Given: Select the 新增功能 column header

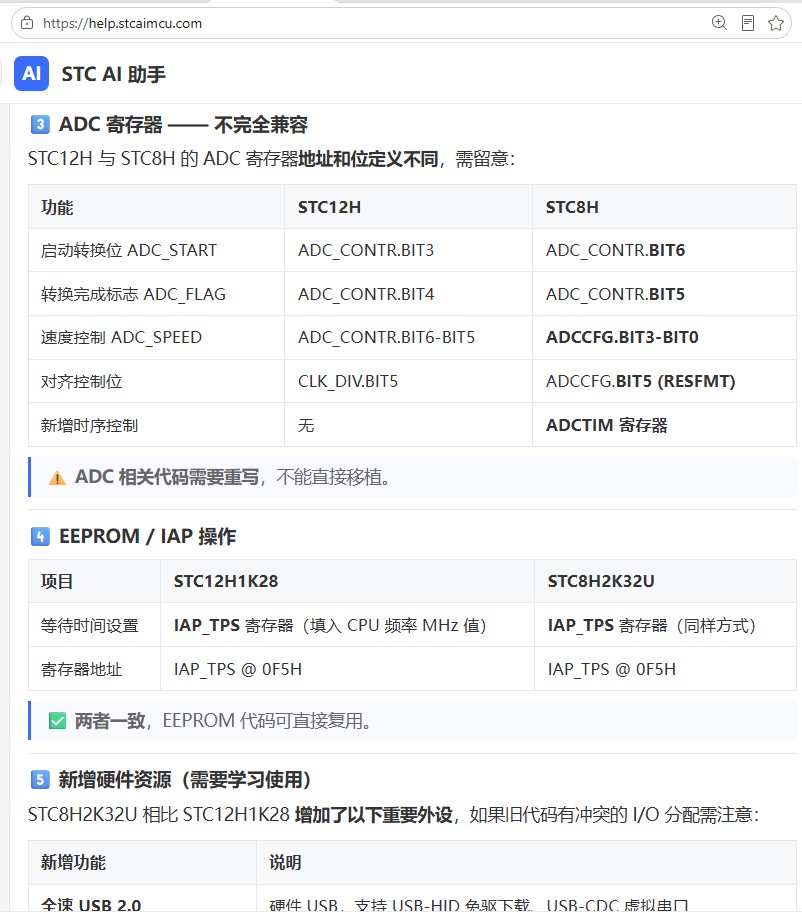Looking at the screenshot, I should point(142,862).
